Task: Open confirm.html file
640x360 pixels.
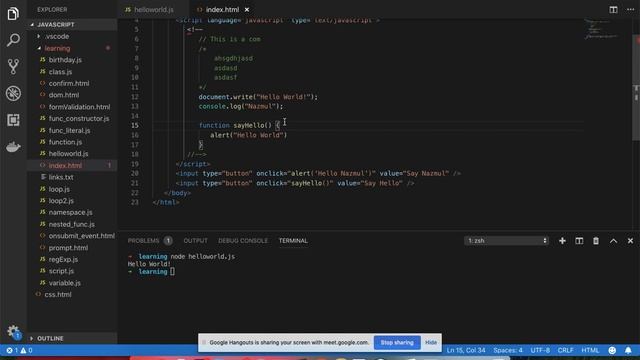Action: 72,83
